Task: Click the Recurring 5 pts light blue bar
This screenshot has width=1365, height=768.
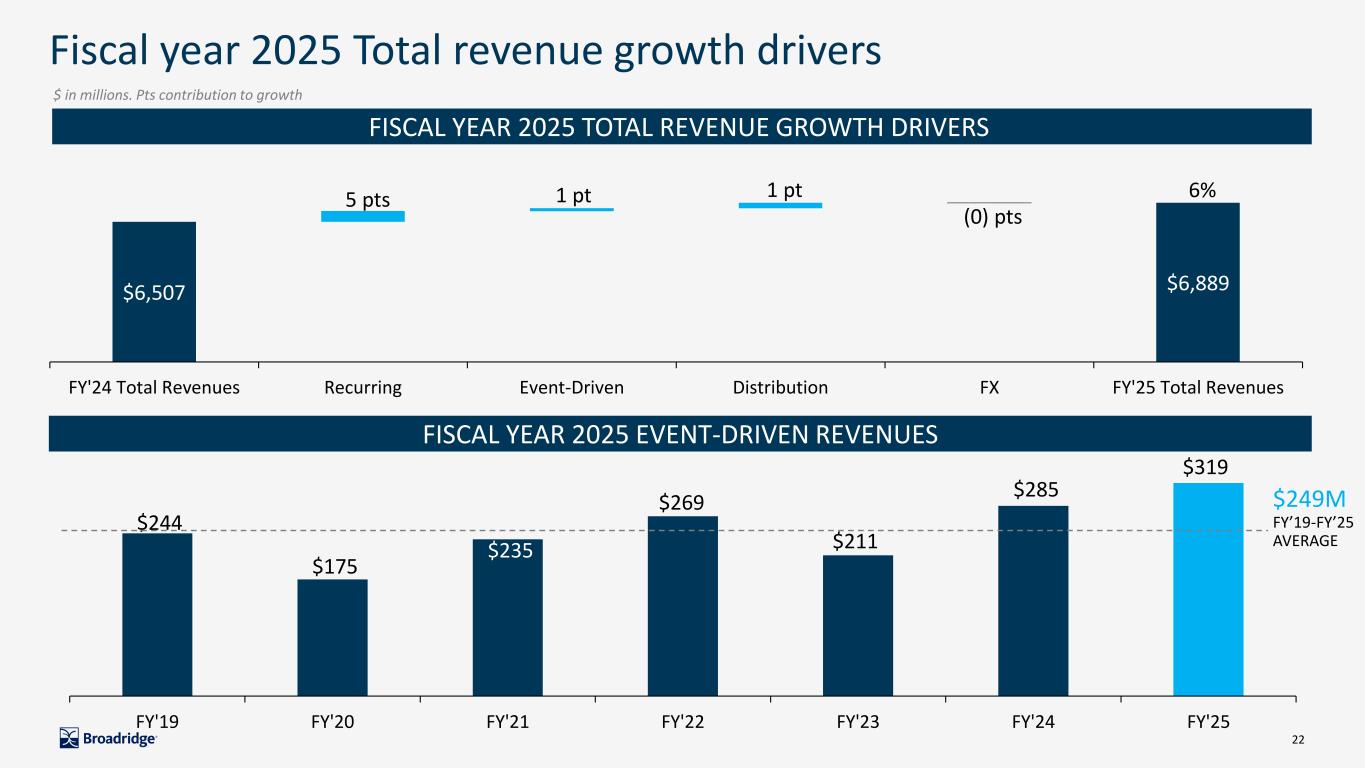Action: (x=362, y=216)
